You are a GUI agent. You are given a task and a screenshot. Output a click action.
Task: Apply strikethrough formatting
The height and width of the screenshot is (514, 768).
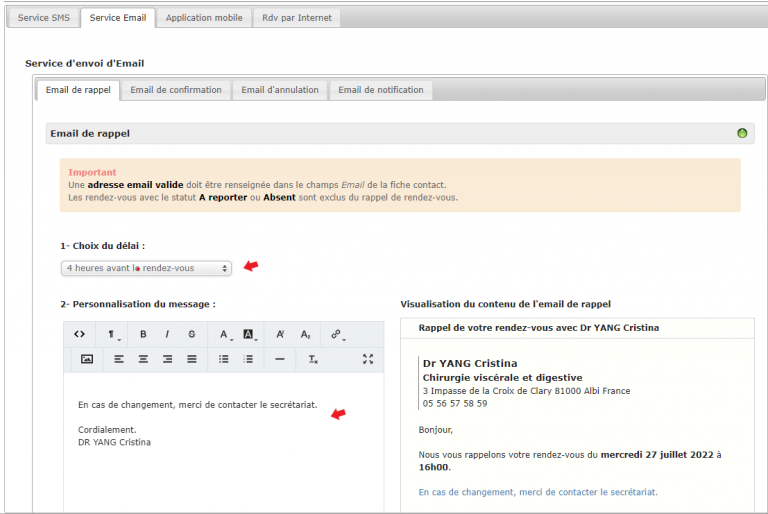192,334
